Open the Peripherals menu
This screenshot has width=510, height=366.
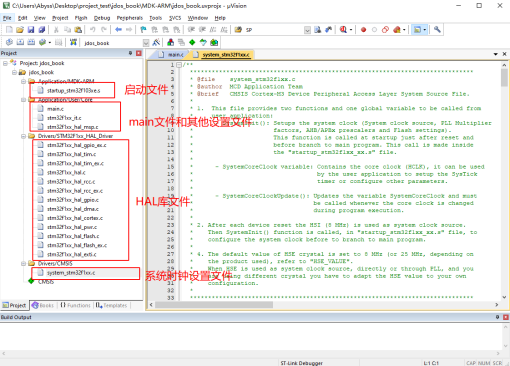click(x=130, y=18)
